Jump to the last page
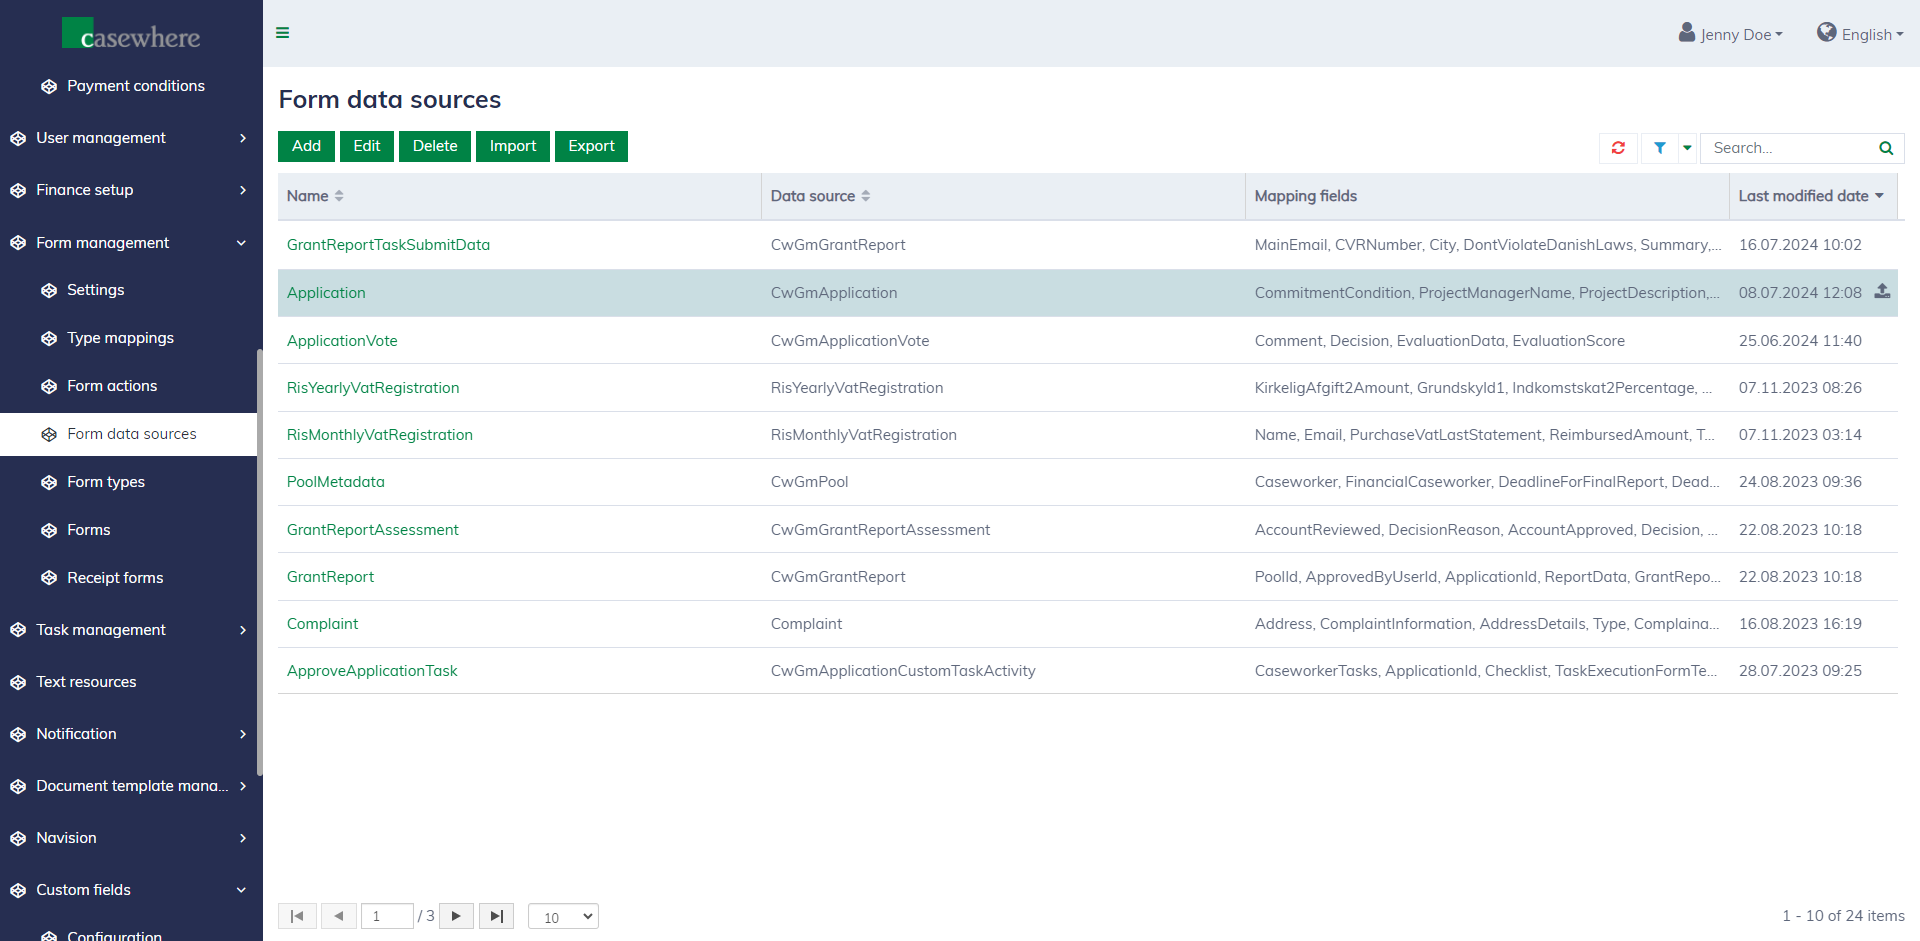The height and width of the screenshot is (941, 1920). pos(496,916)
